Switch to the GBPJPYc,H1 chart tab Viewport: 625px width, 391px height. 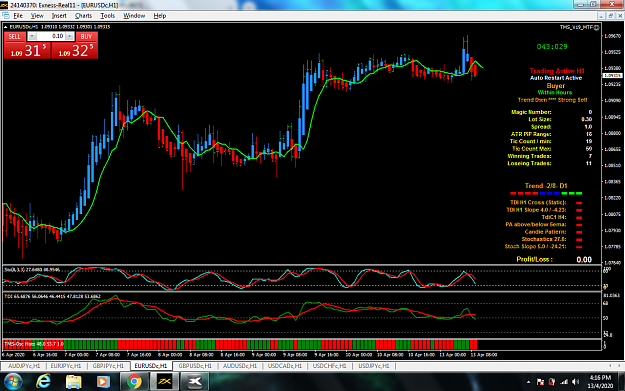[x=108, y=366]
